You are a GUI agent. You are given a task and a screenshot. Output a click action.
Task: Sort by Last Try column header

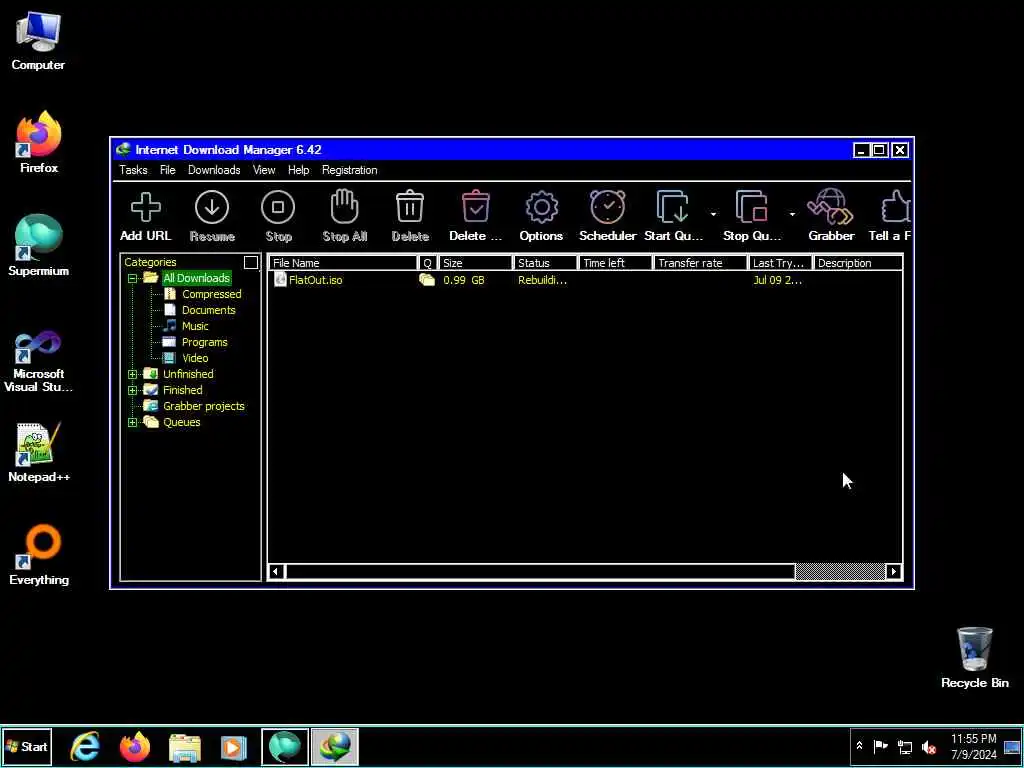coord(780,263)
